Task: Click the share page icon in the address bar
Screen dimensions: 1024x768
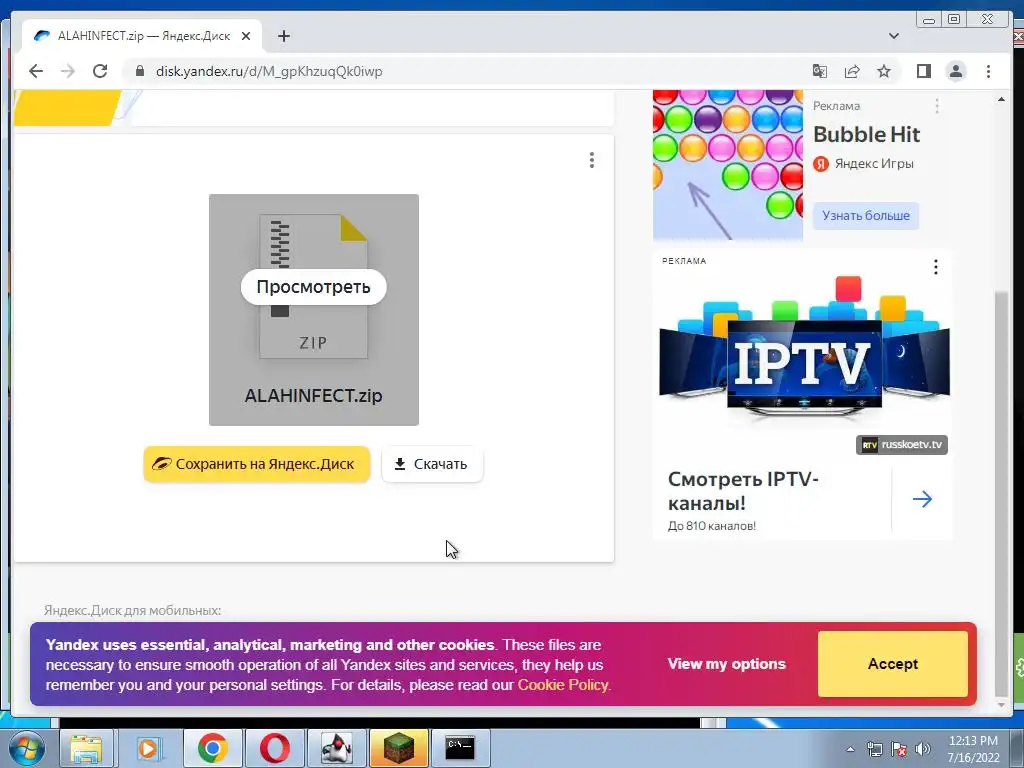Action: (x=852, y=71)
